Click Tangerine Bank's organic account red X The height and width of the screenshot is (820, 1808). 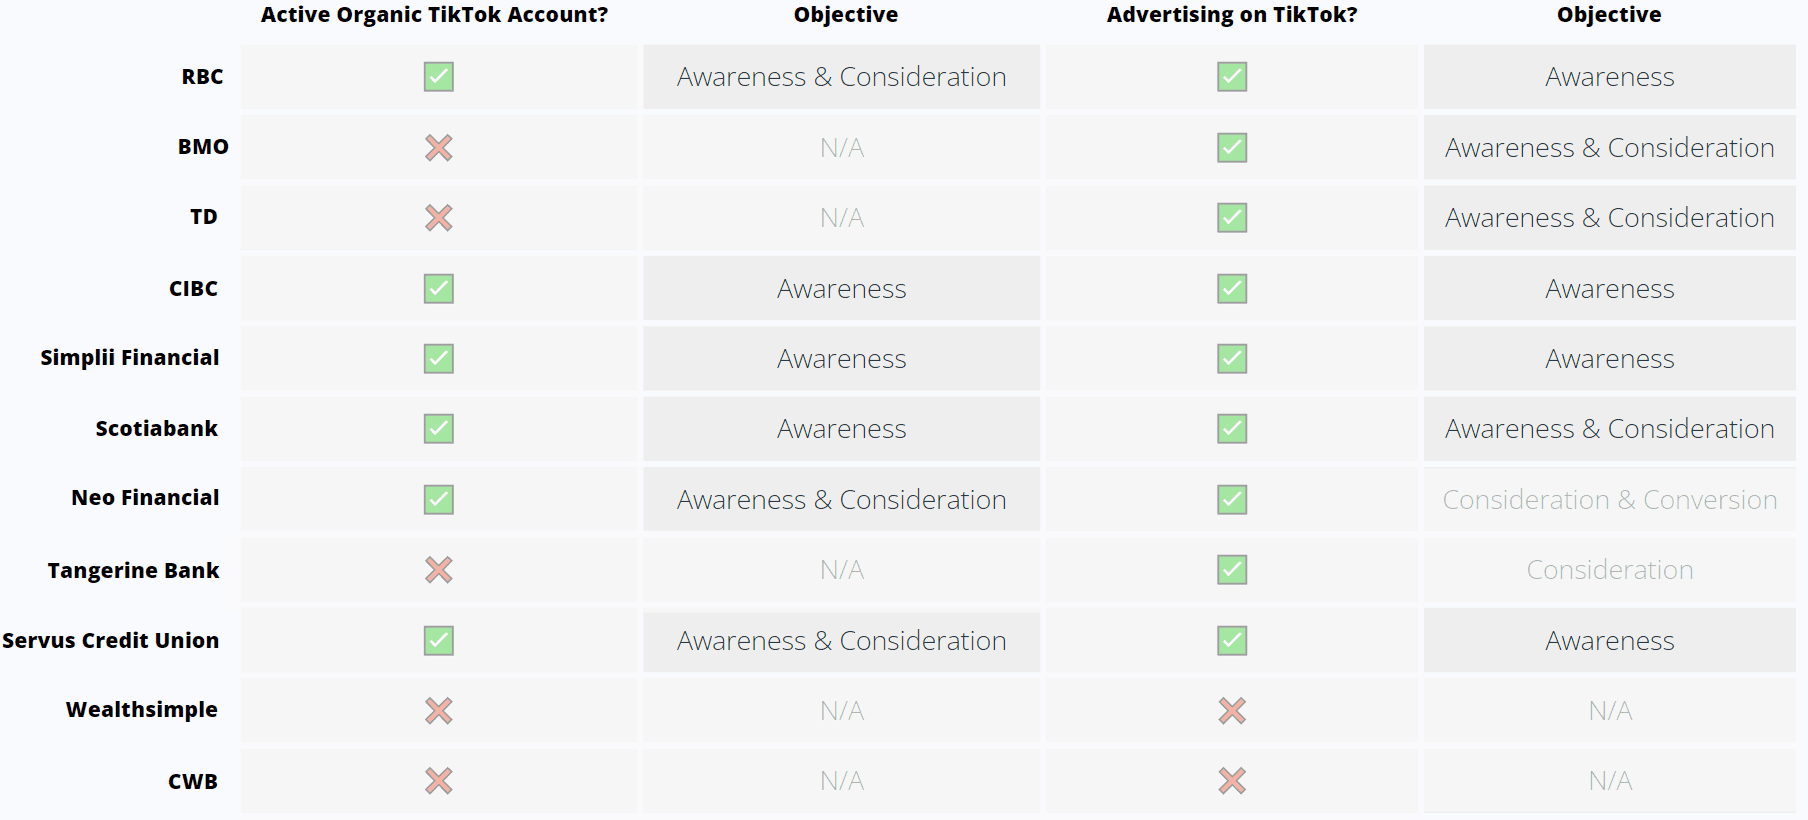438,570
